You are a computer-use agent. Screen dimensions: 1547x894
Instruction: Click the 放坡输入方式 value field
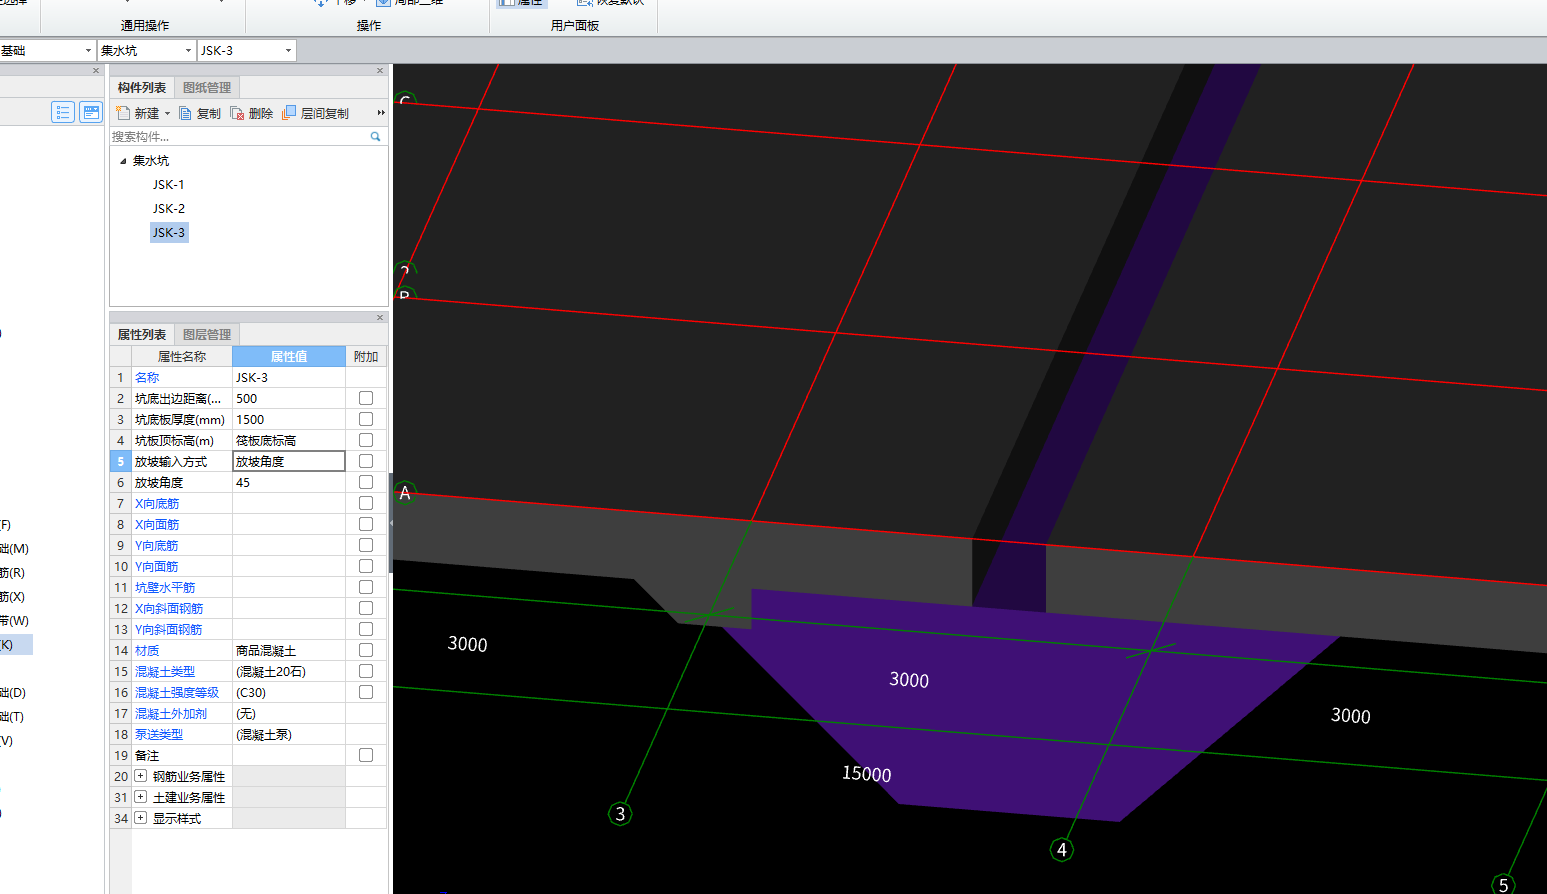pos(289,461)
